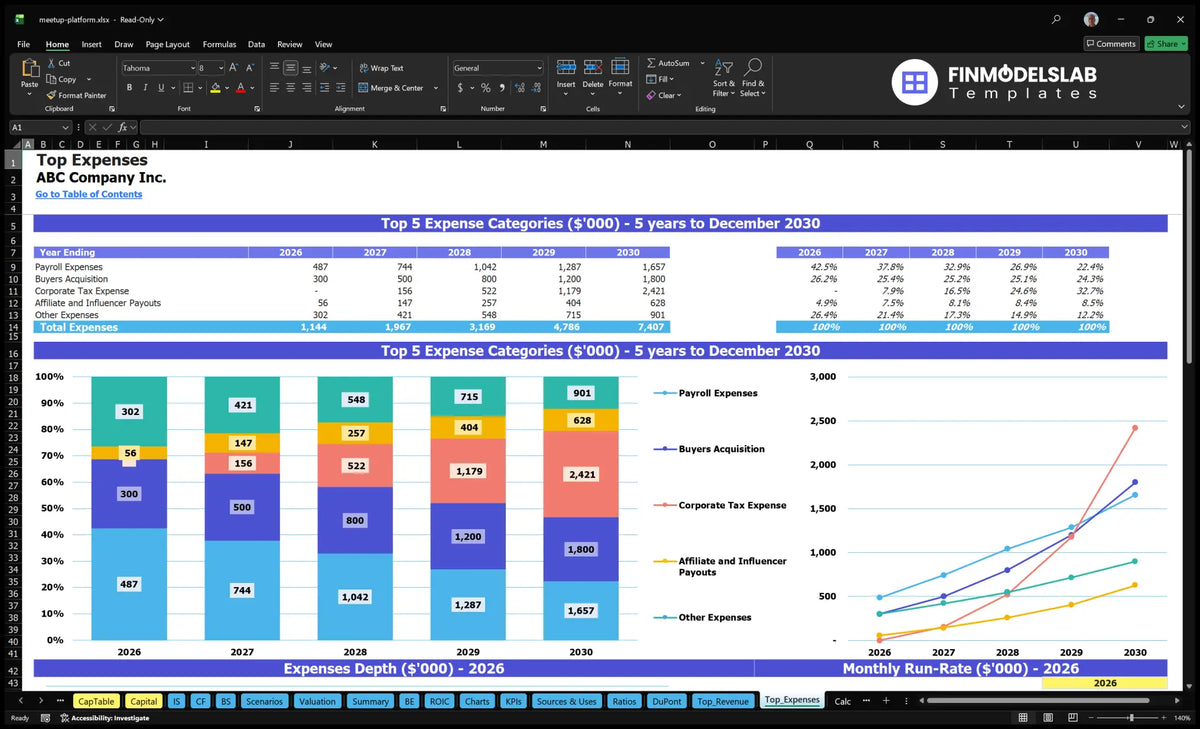1200x729 pixels.
Task: Apply Comma Style format
Action: 500,88
